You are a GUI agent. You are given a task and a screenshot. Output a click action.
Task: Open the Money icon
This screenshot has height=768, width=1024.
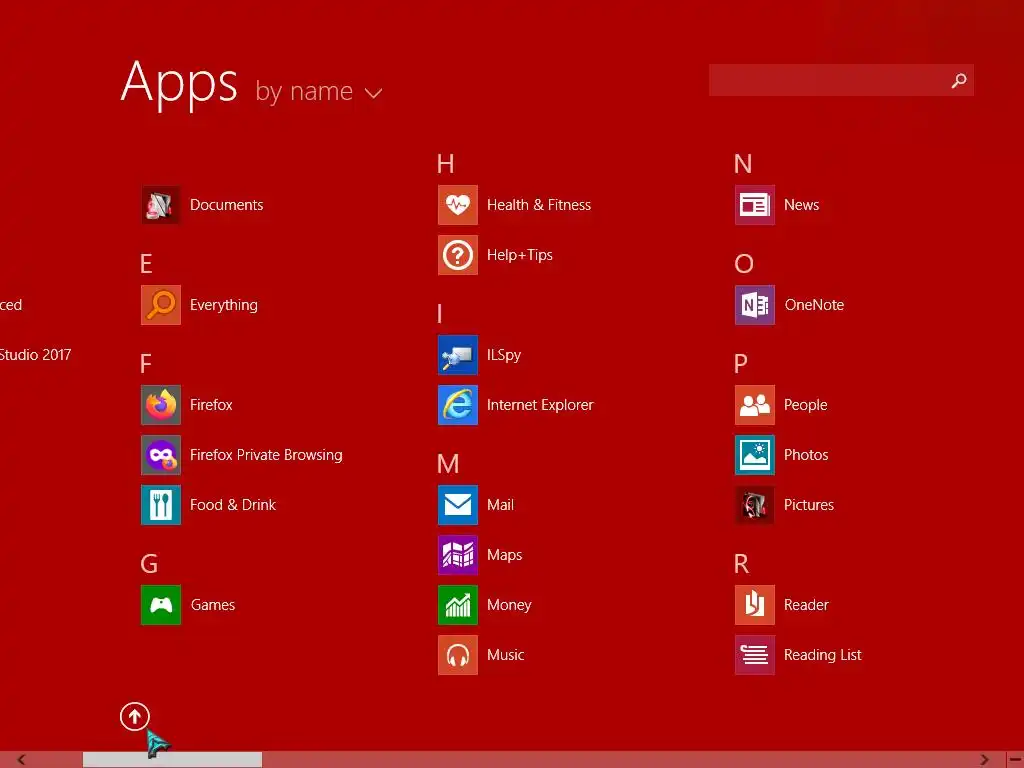pos(458,605)
